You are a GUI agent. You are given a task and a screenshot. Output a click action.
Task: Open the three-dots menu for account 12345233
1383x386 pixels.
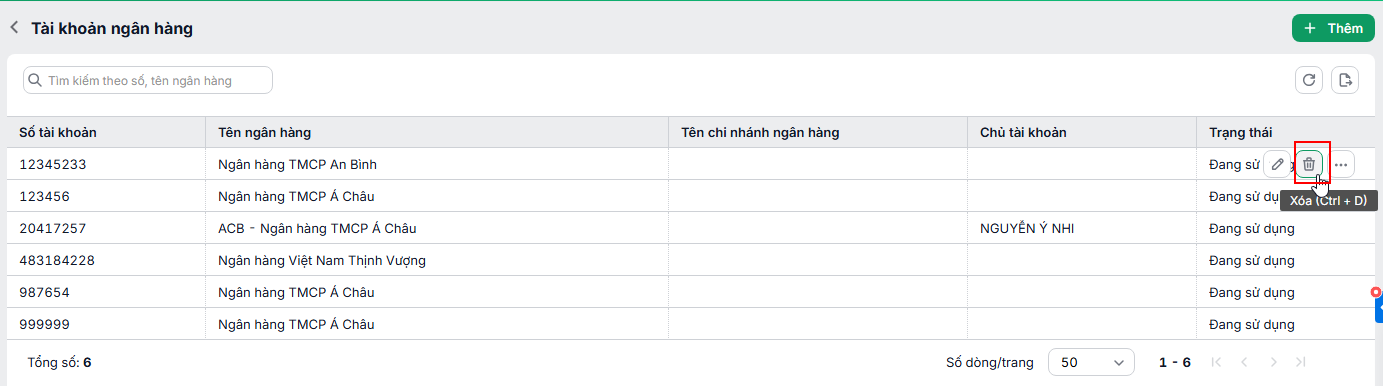1341,164
